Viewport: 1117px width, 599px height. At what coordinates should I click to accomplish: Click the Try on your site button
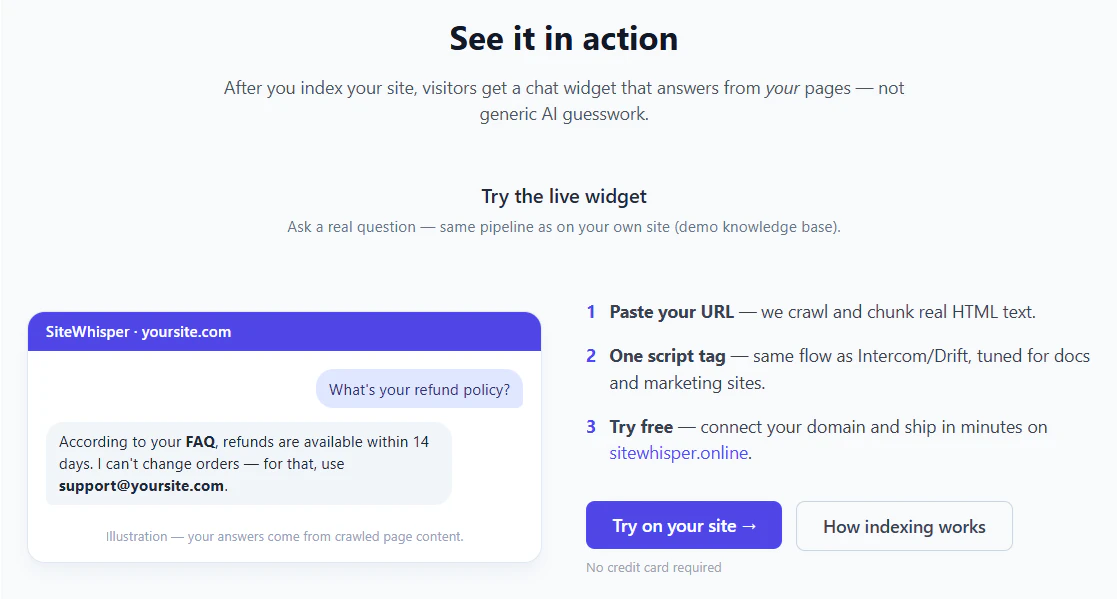(683, 524)
